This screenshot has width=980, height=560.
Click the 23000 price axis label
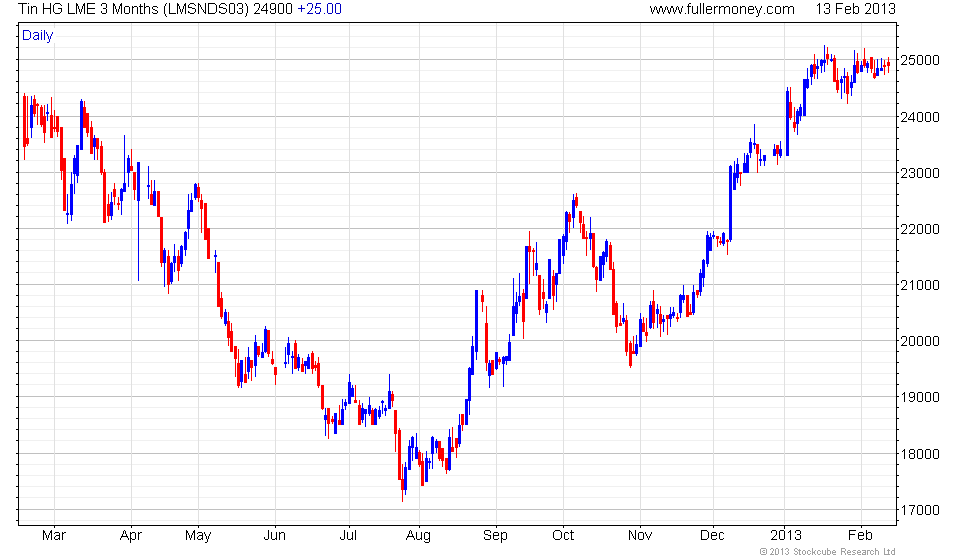[x=919, y=173]
